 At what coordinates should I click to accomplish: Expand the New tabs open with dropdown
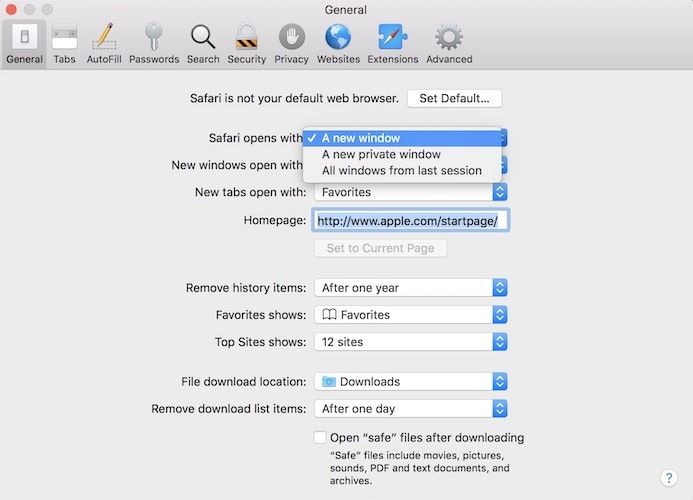click(x=410, y=192)
